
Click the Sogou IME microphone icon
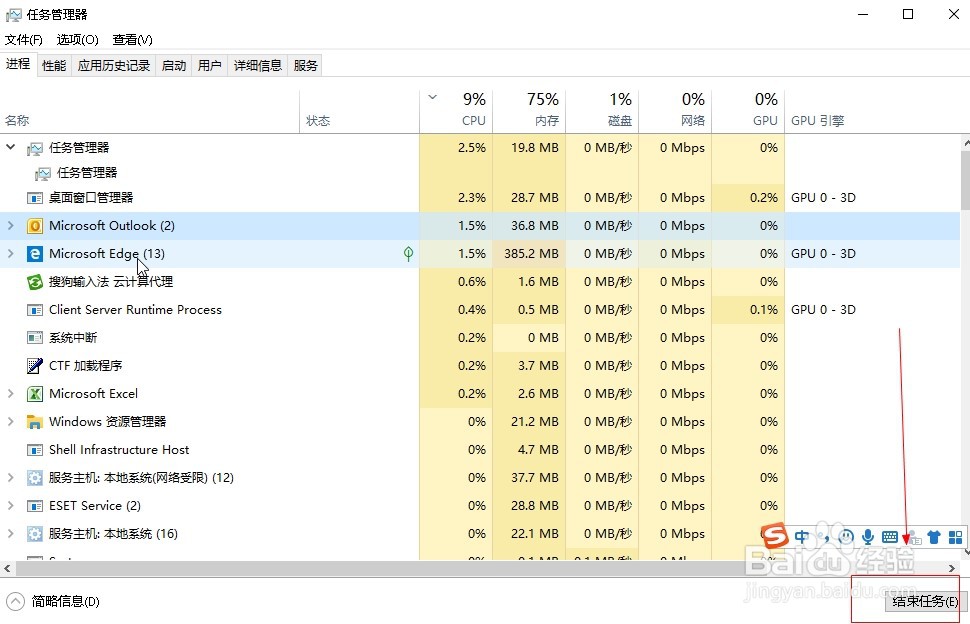(868, 537)
